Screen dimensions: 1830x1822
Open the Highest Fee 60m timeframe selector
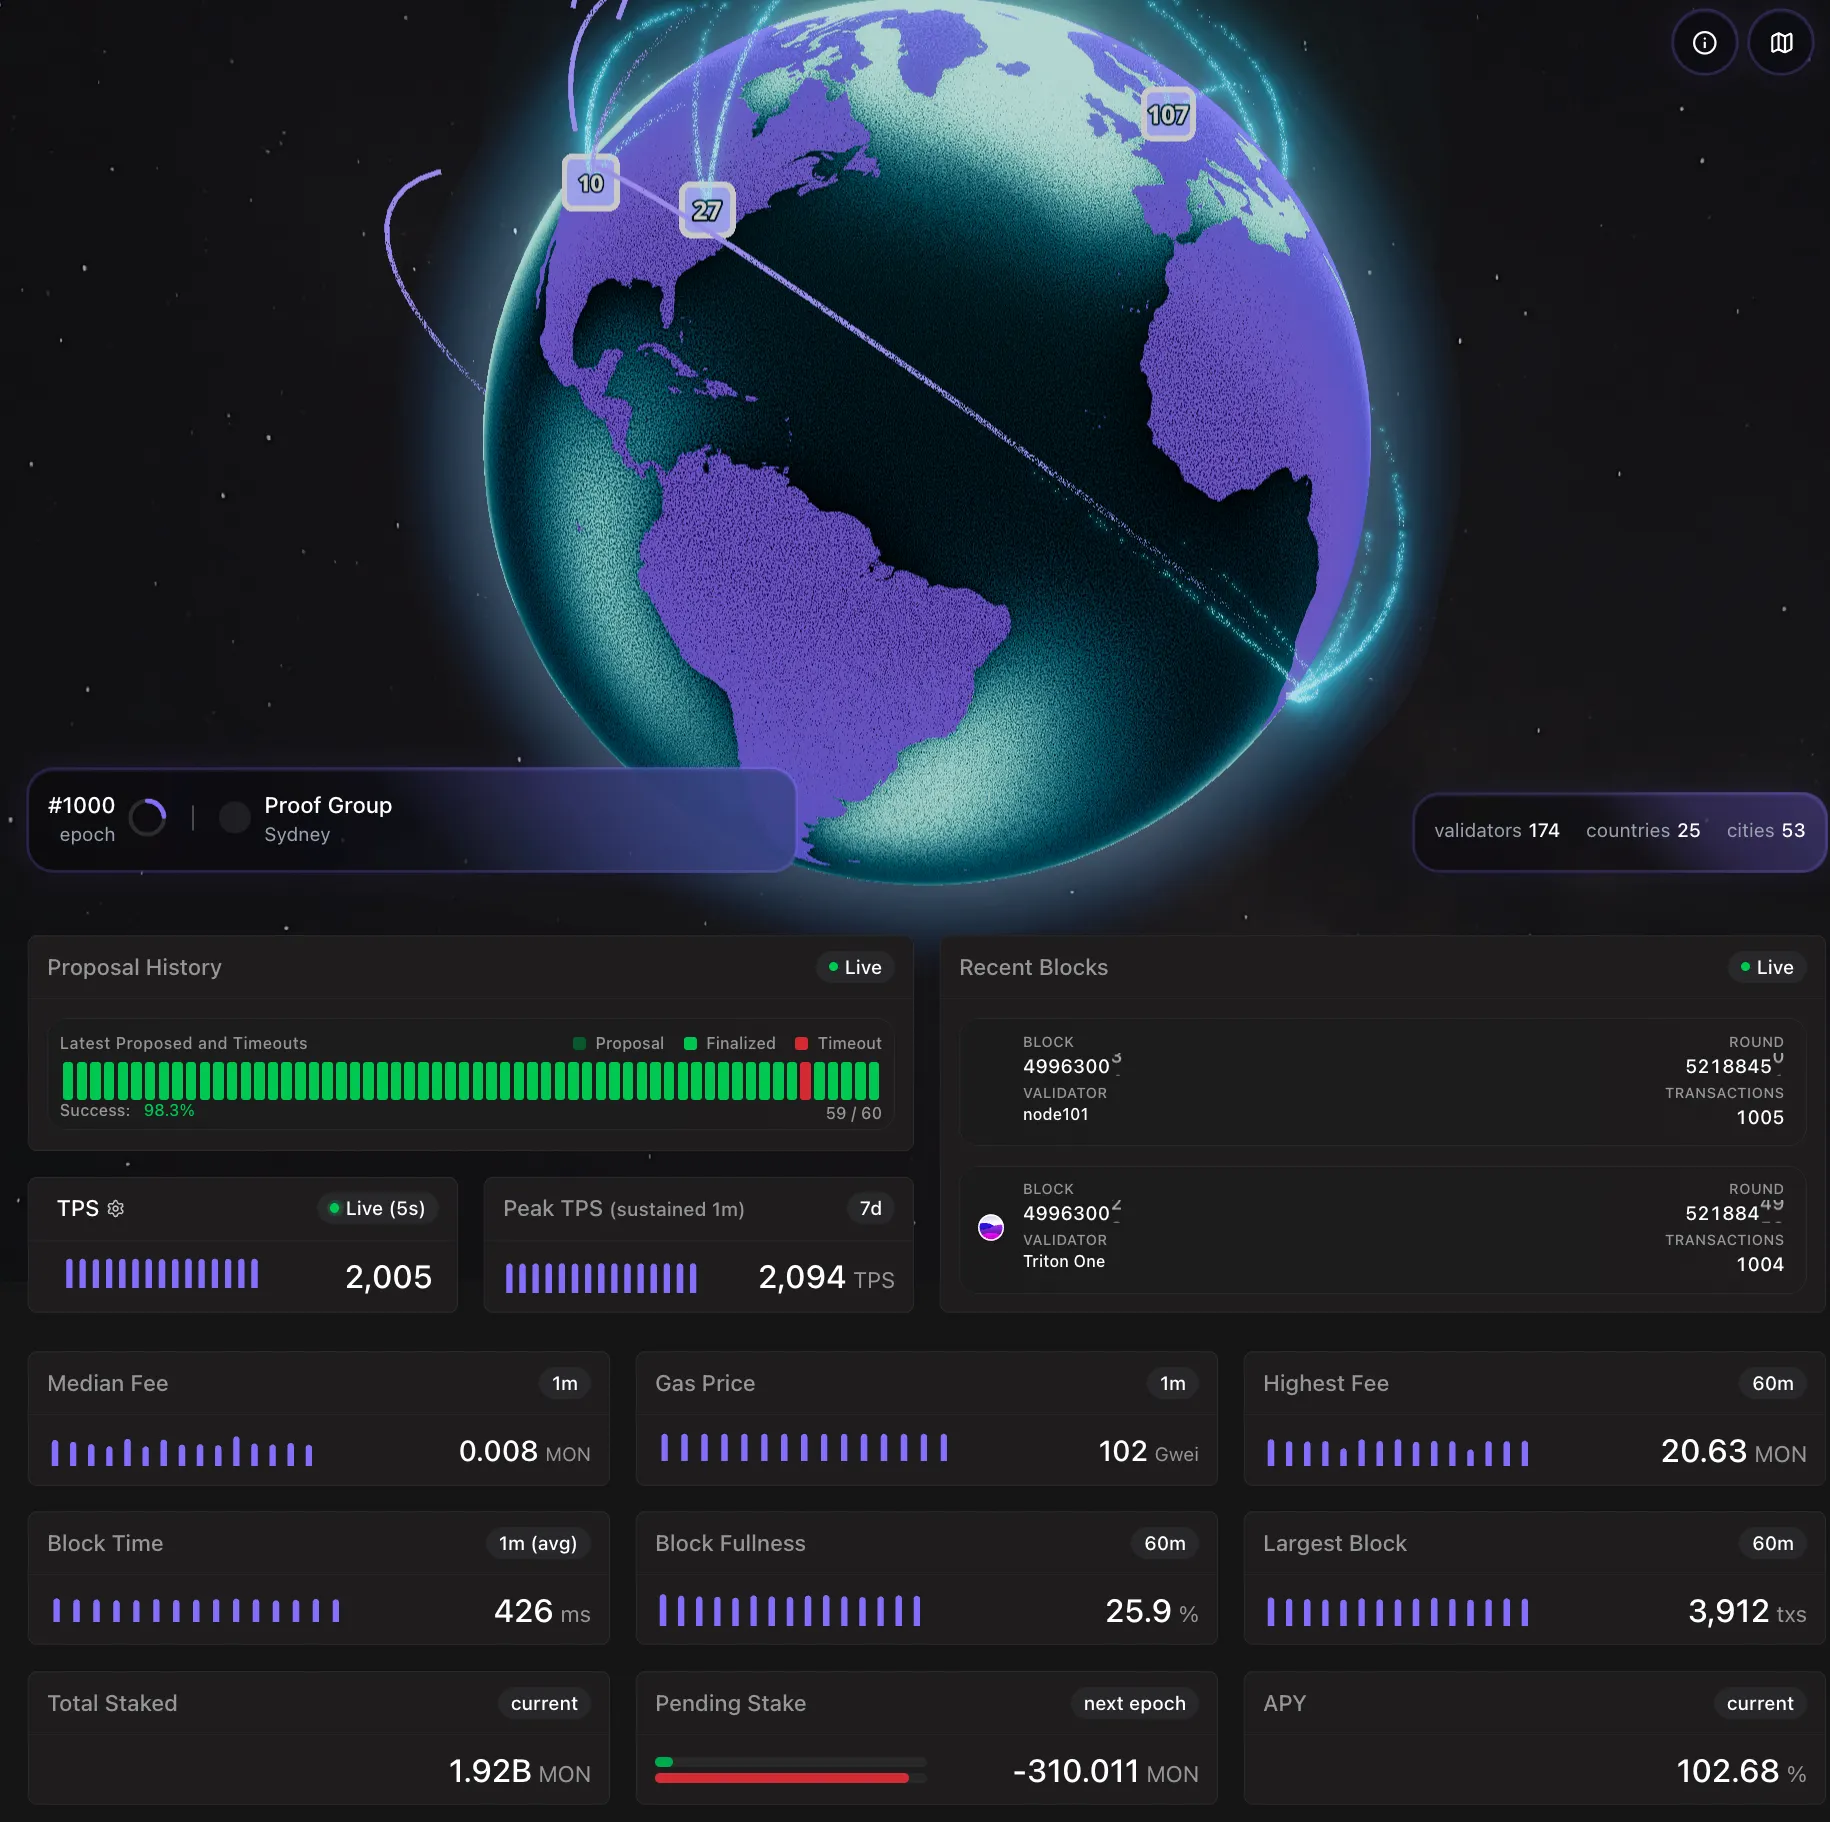[1772, 1383]
